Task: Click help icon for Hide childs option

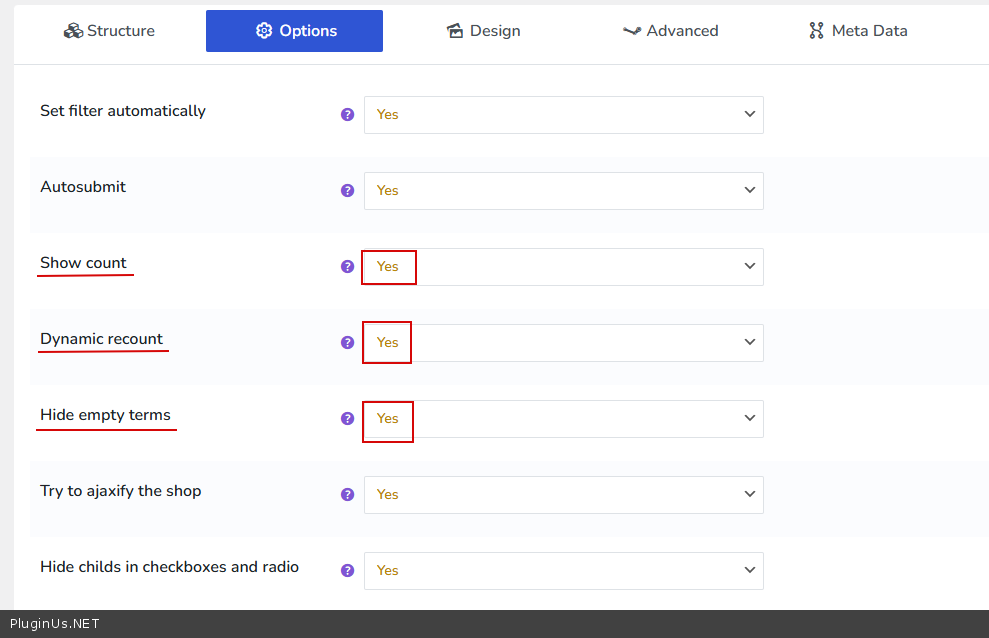Action: (x=347, y=571)
